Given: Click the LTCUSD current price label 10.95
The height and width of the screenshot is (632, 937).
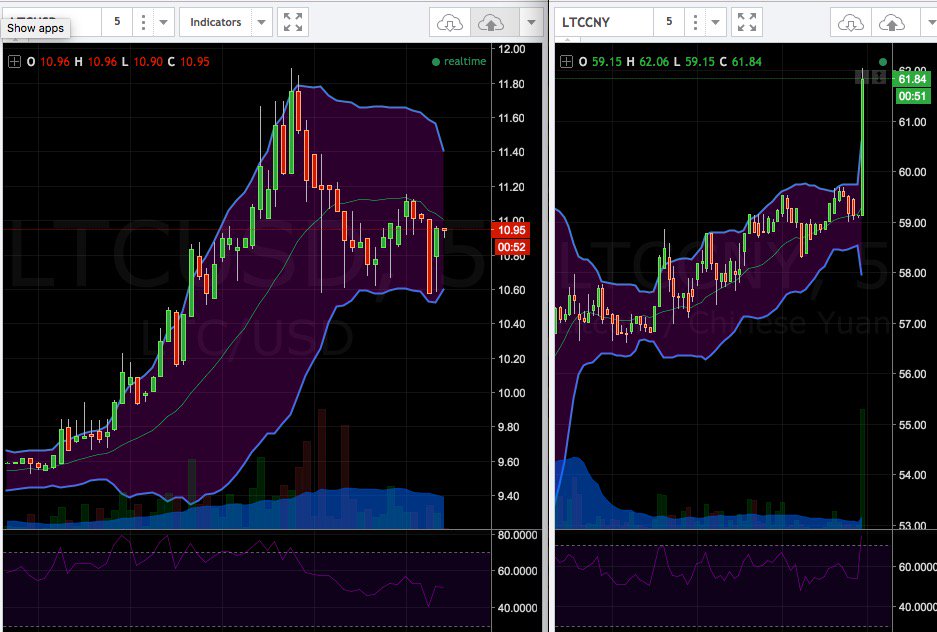Looking at the screenshot, I should (511, 230).
